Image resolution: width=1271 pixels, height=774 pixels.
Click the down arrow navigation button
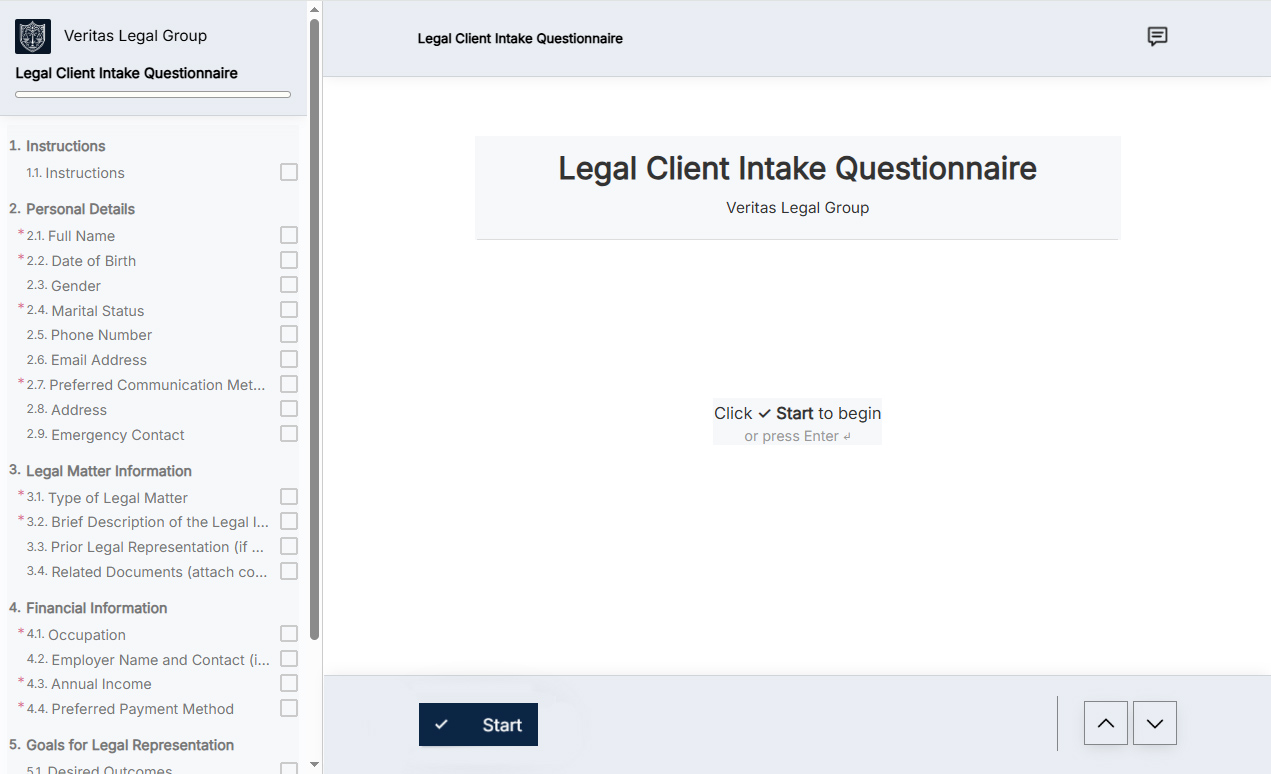pos(1155,723)
